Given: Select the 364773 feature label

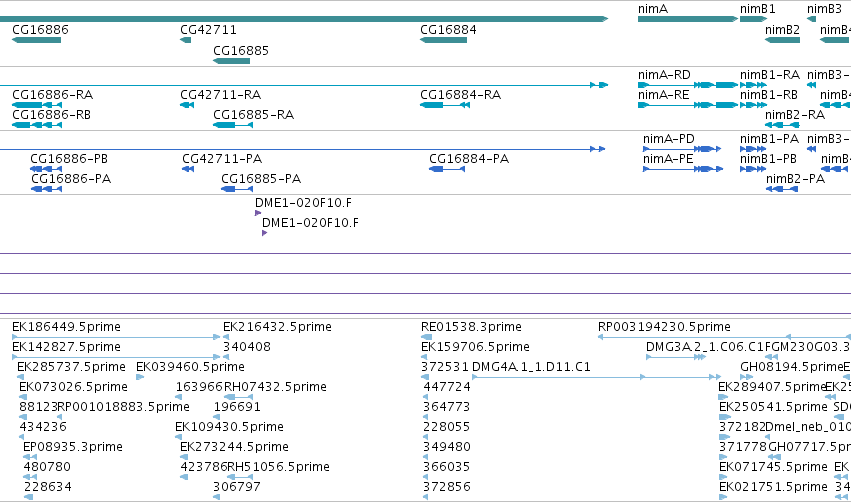Looking at the screenshot, I should 447,407.
